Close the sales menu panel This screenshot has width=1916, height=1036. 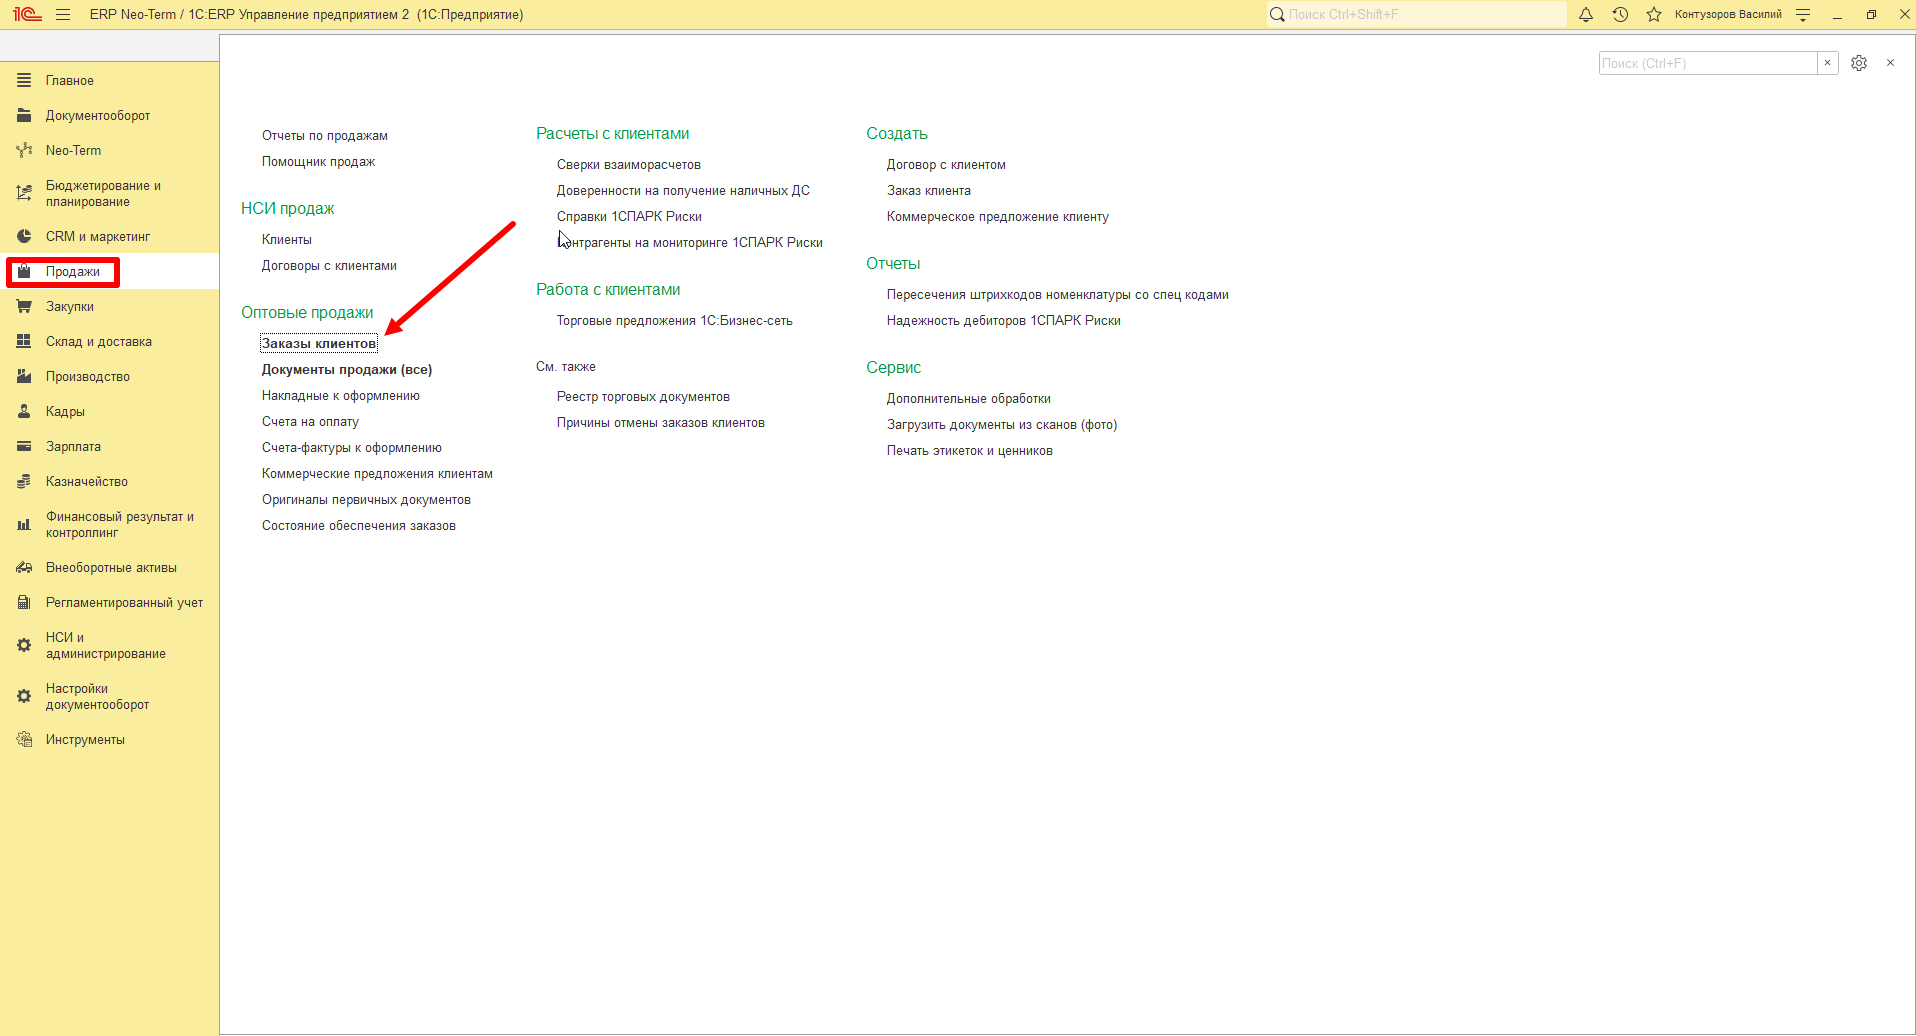[x=1890, y=63]
